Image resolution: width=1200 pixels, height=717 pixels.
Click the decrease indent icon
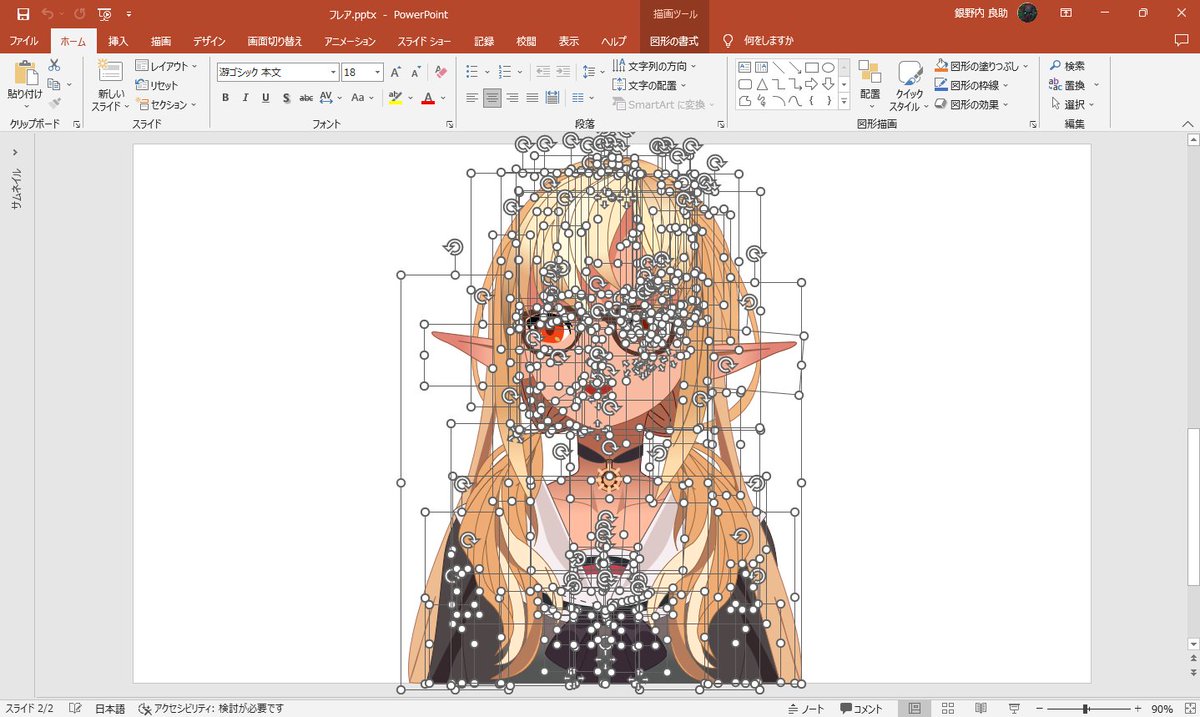542,72
